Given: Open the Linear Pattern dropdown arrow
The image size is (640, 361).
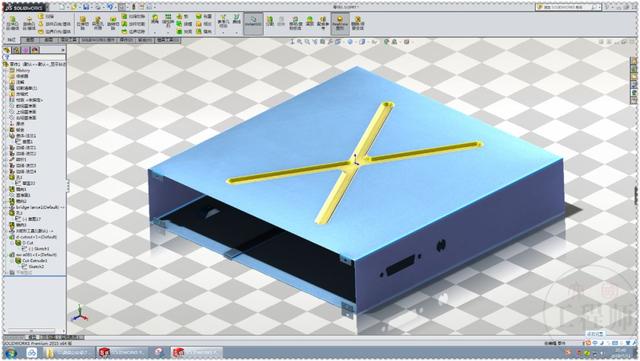Looking at the screenshot, I should point(168,32).
